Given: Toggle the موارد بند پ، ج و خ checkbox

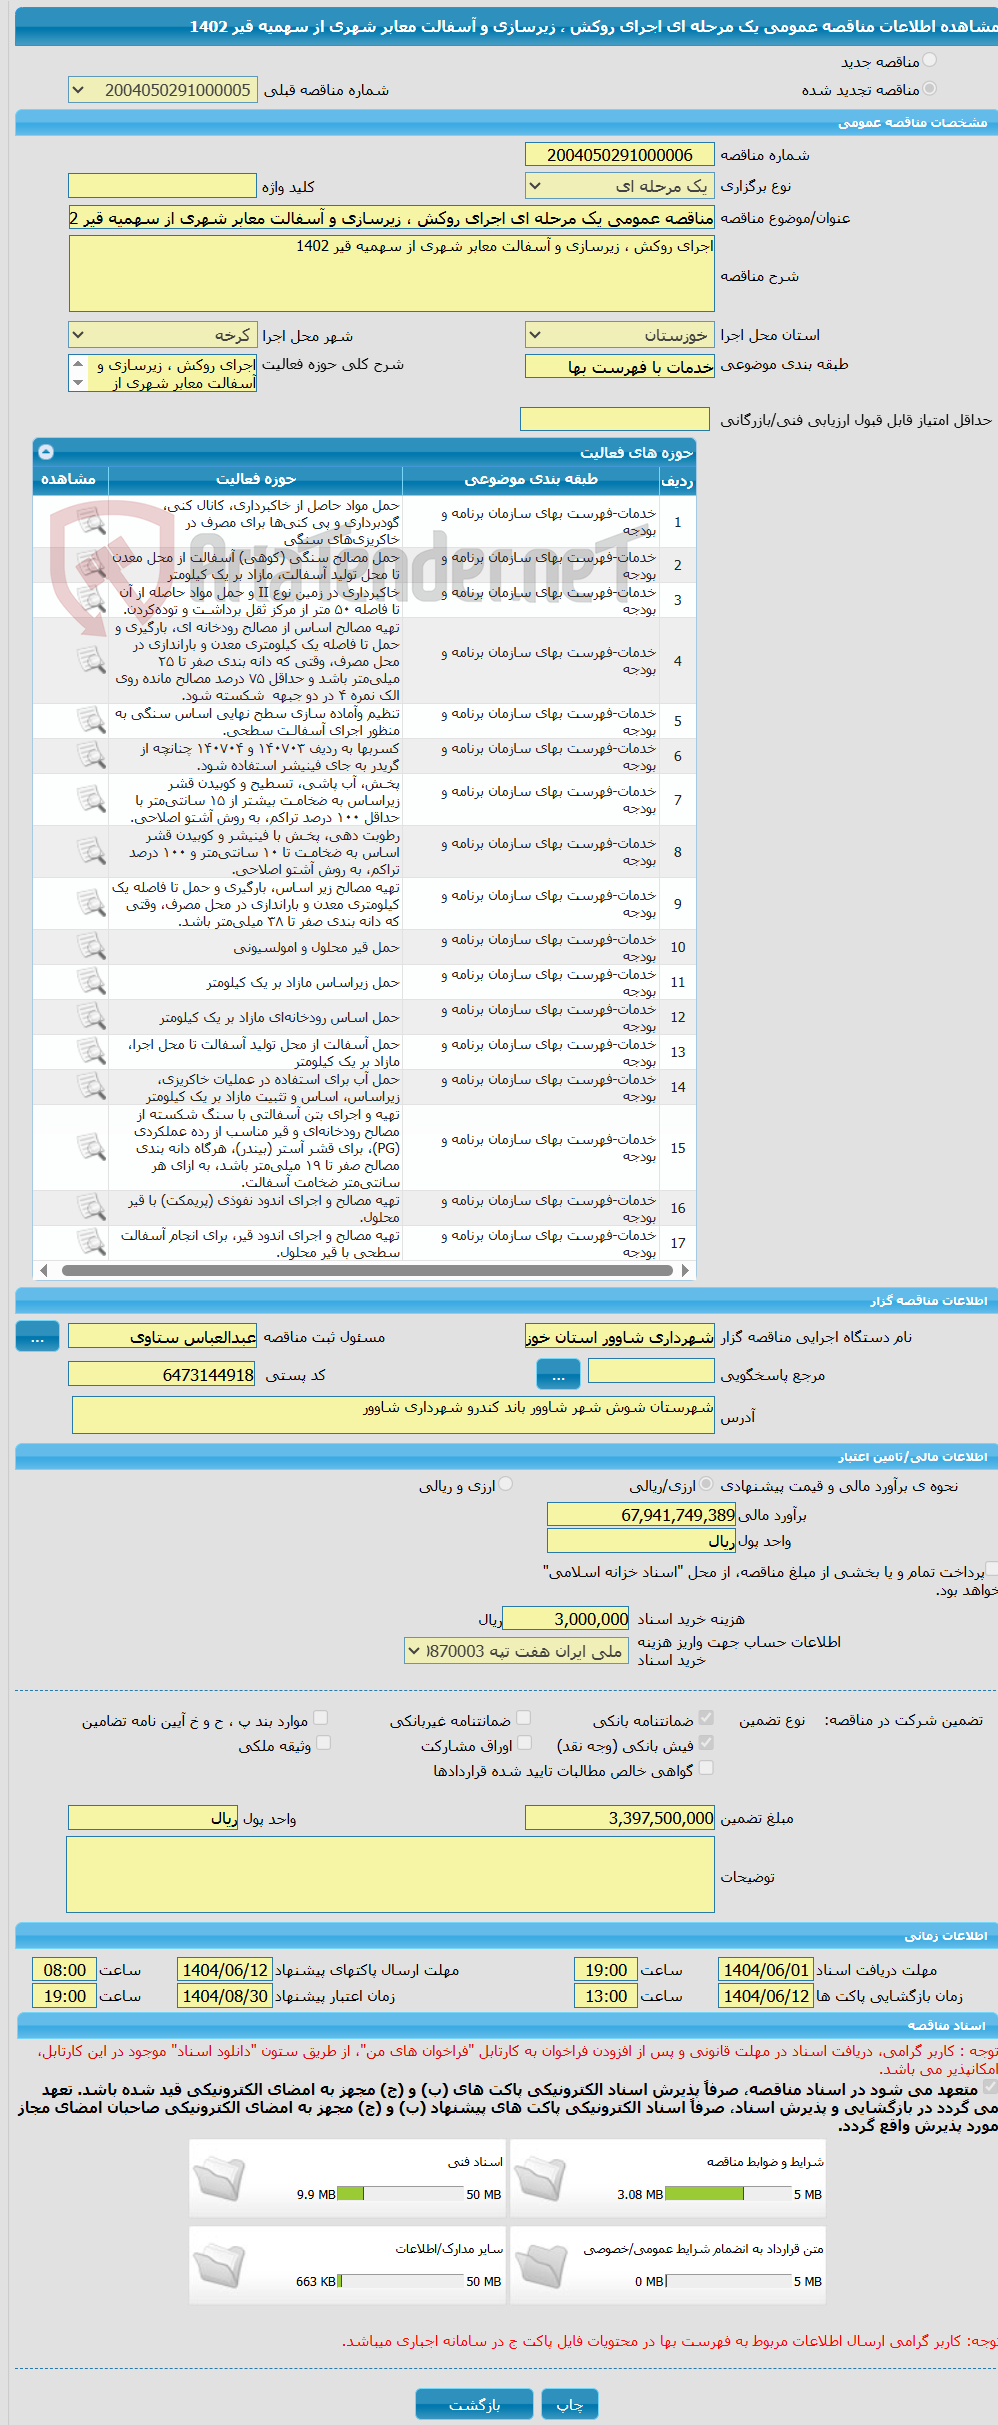Looking at the screenshot, I should click(321, 1719).
